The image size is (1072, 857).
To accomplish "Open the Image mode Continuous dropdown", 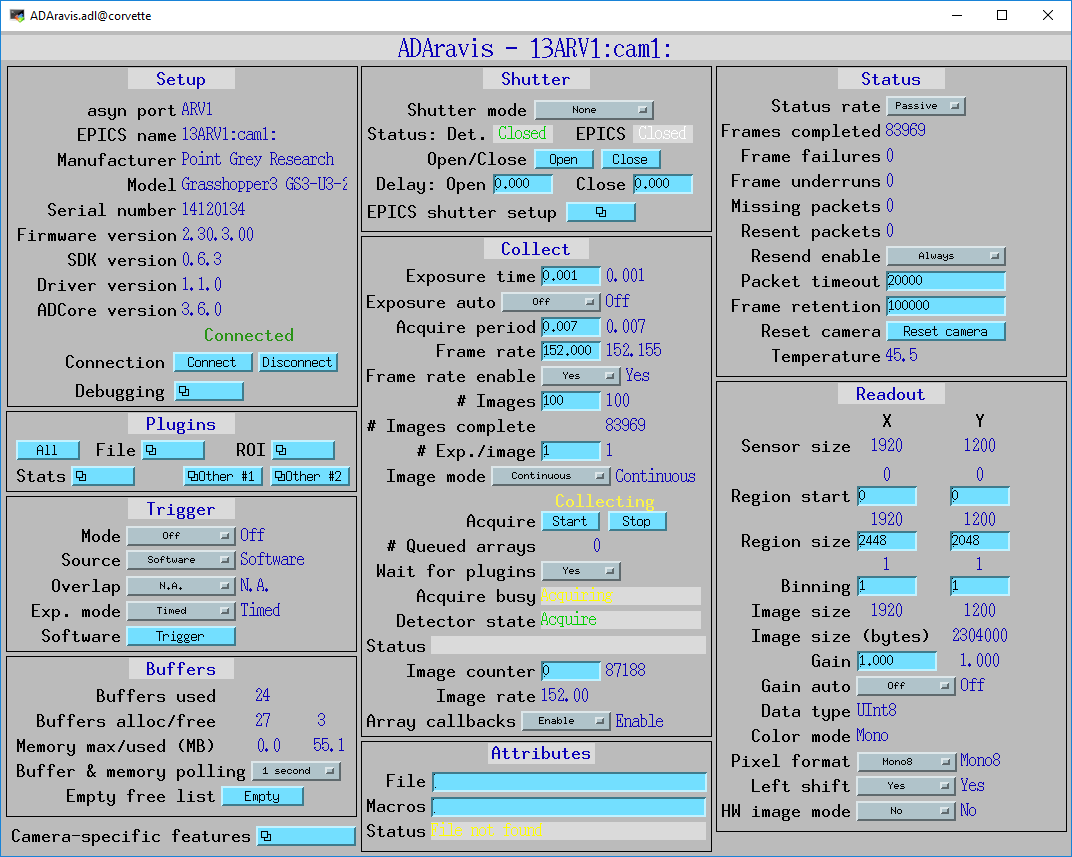I will (550, 476).
